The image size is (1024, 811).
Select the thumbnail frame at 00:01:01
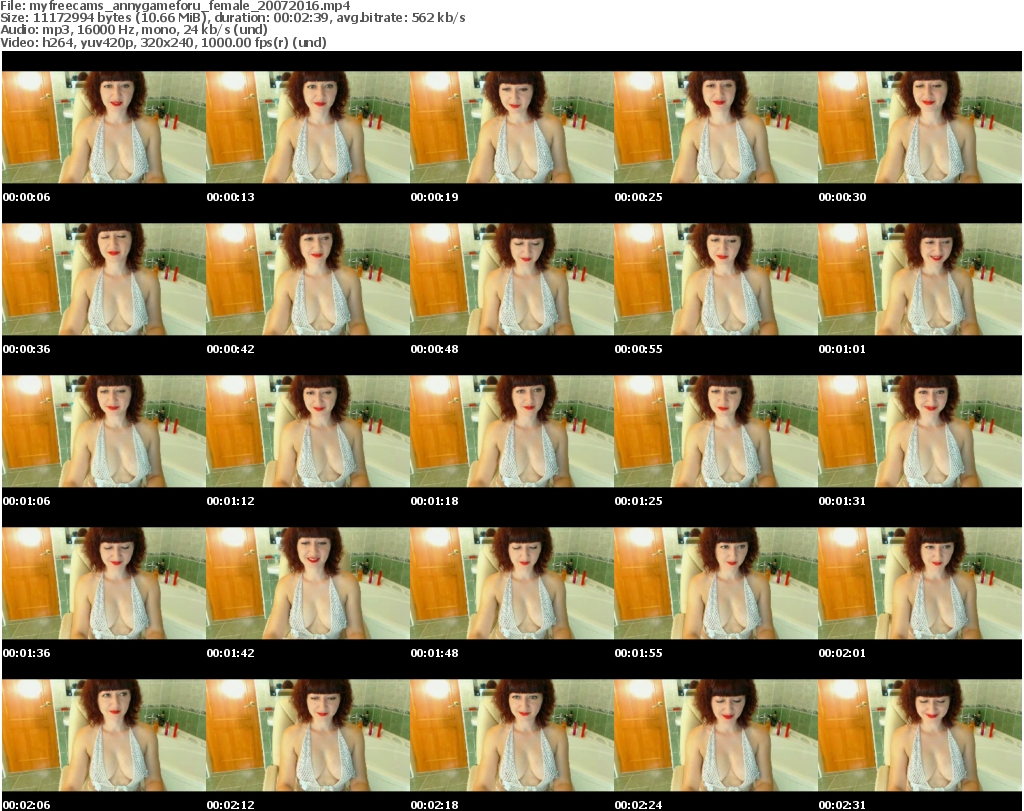pyautogui.click(x=920, y=279)
